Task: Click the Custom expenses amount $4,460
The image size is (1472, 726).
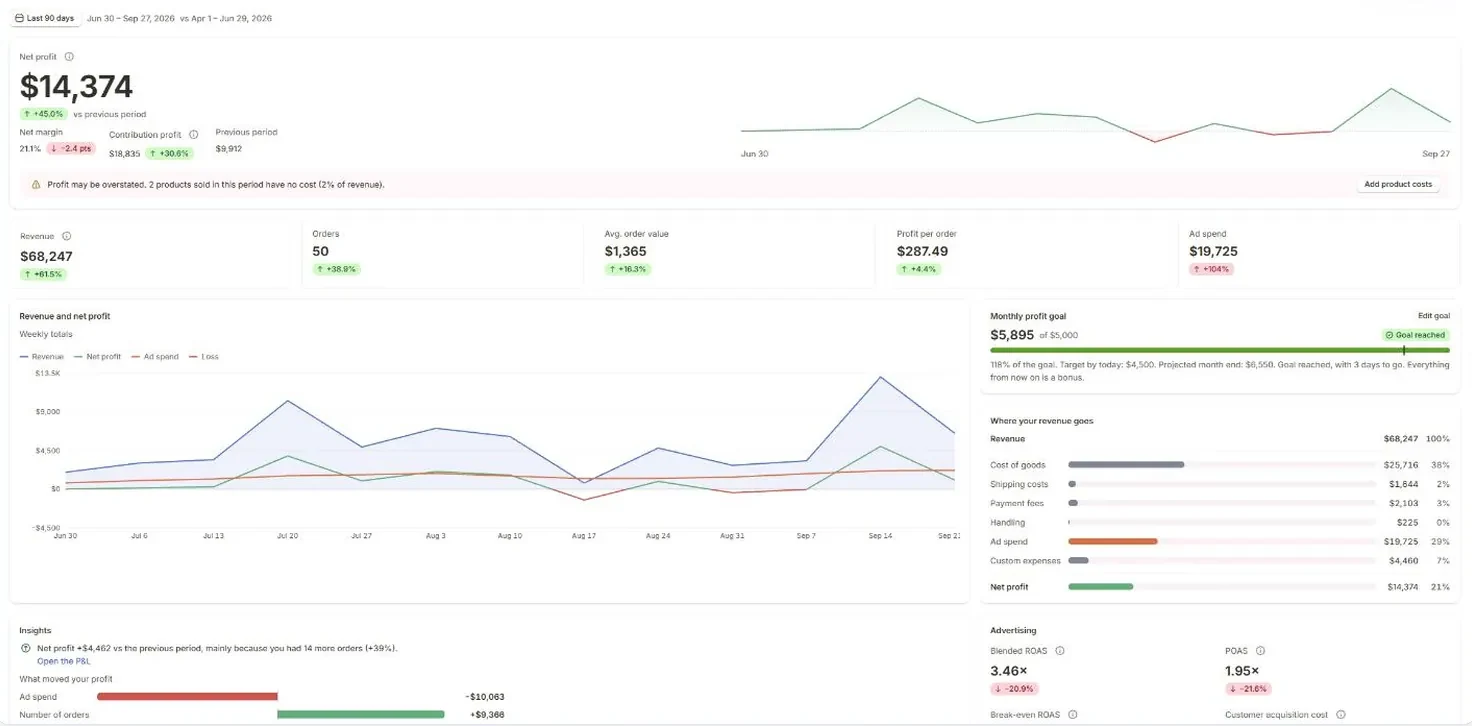Action: pyautogui.click(x=1404, y=561)
